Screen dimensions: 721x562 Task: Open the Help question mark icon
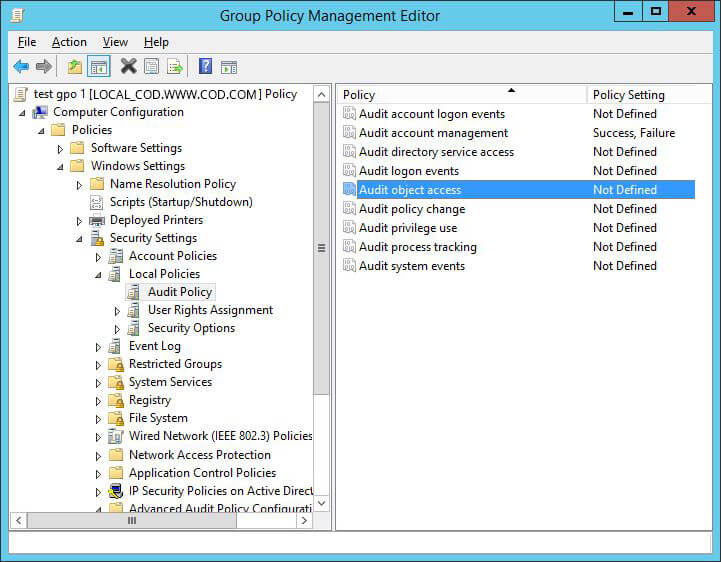tap(205, 66)
